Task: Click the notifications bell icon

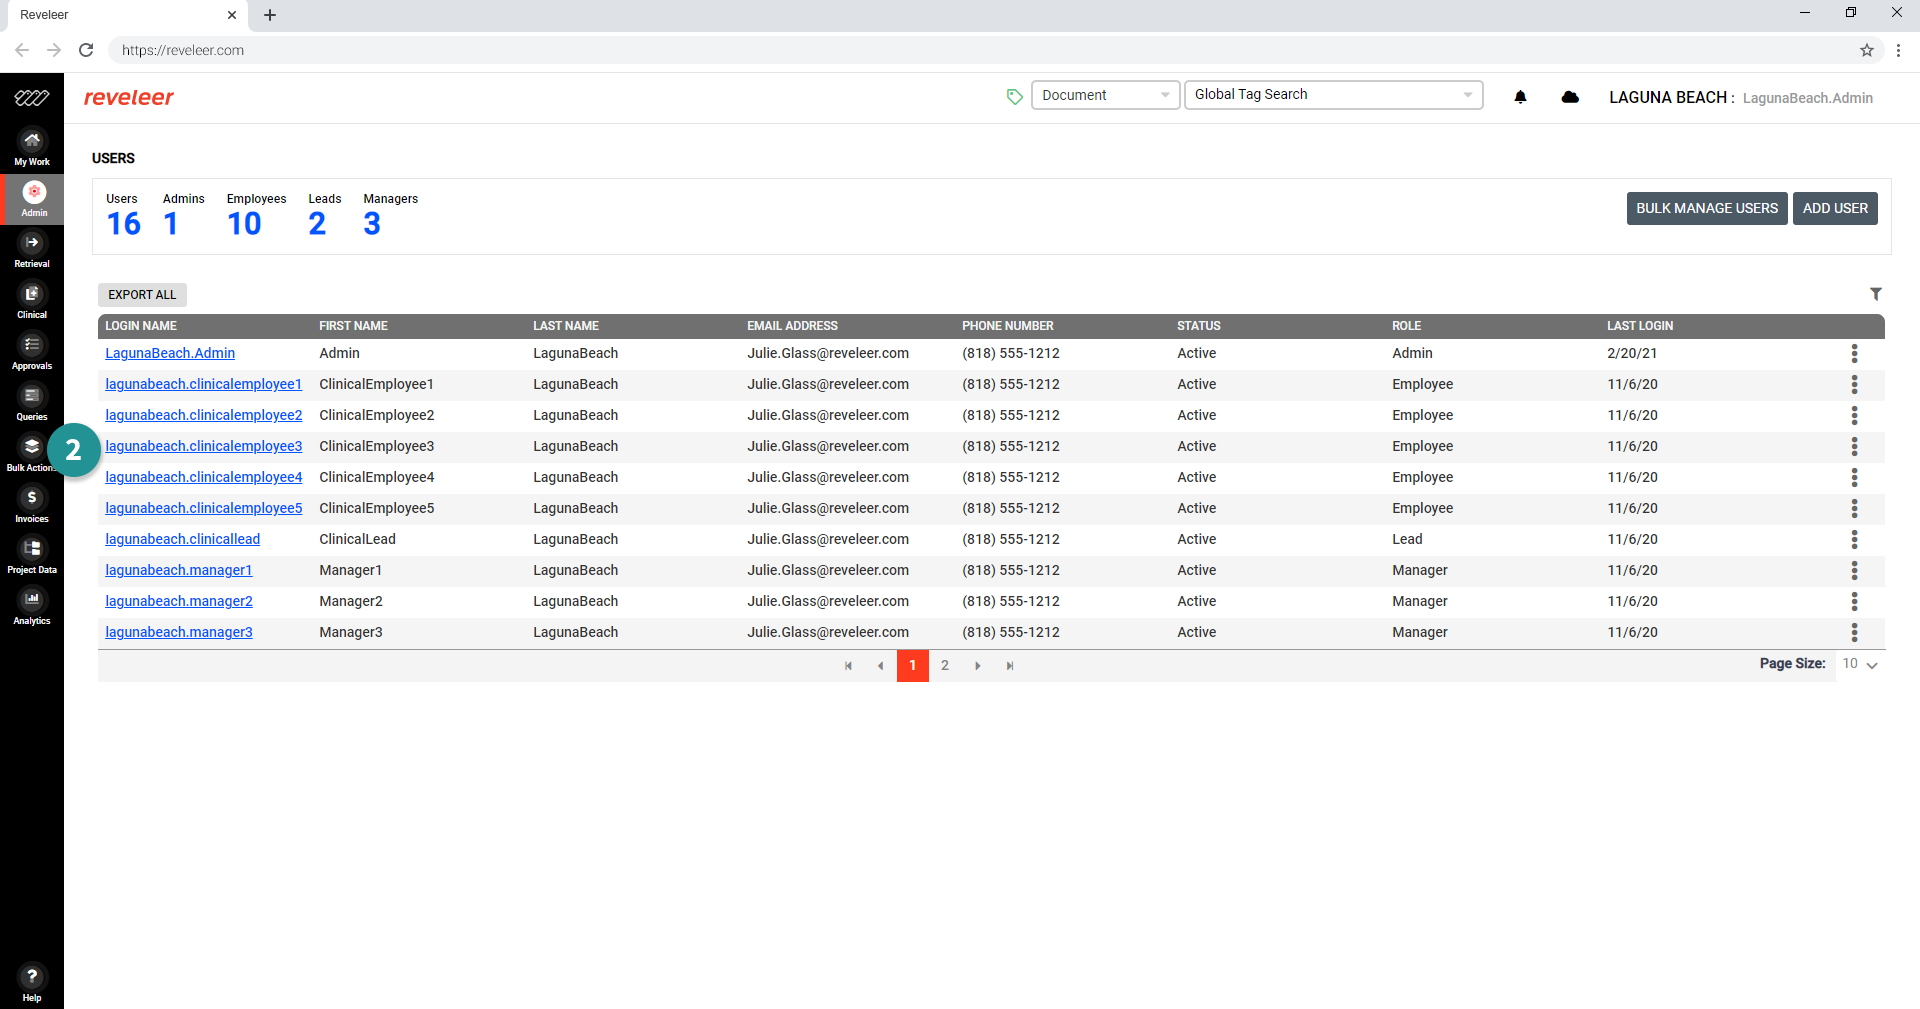Action: coord(1520,97)
